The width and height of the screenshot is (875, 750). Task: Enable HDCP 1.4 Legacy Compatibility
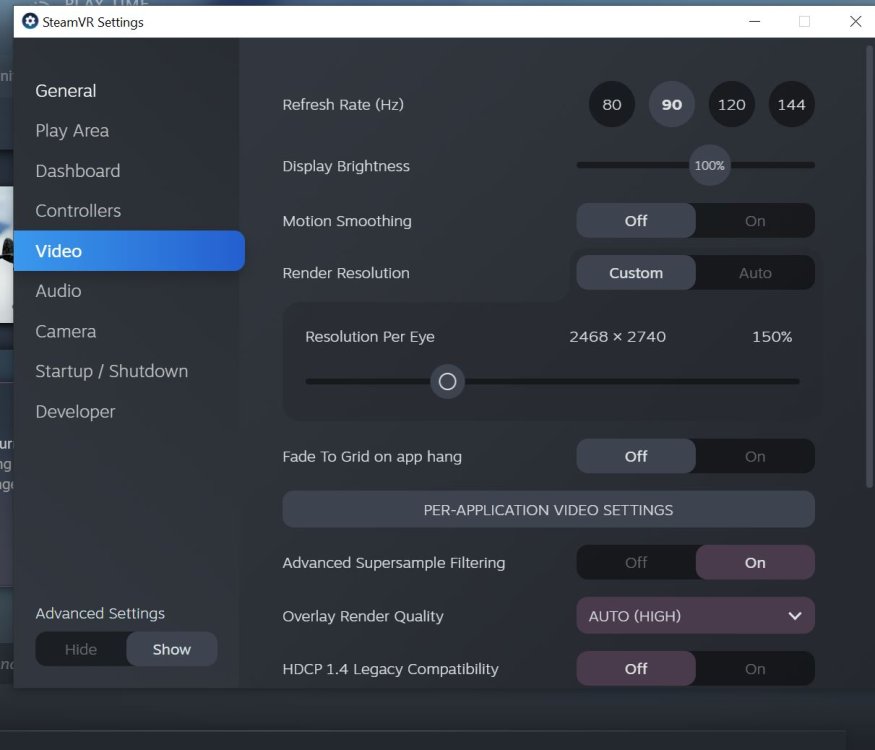pos(755,669)
